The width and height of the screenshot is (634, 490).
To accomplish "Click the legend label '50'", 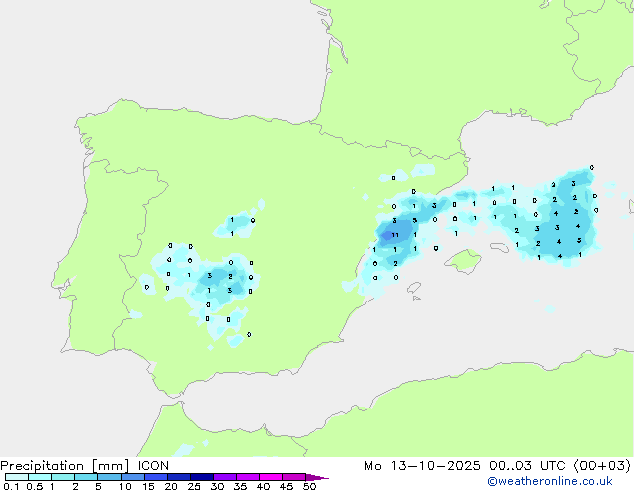I will click(309, 486).
